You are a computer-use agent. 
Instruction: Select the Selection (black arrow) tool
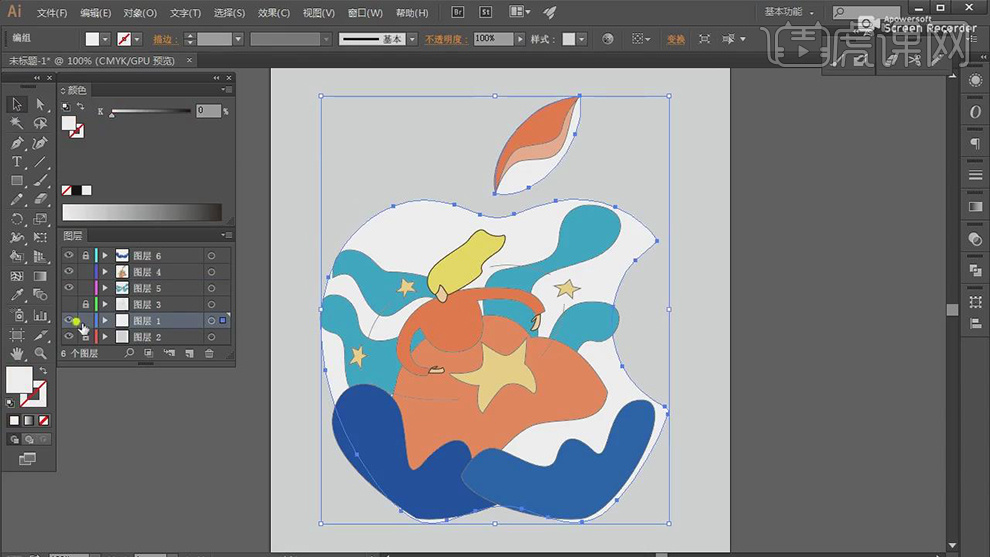tap(16, 104)
